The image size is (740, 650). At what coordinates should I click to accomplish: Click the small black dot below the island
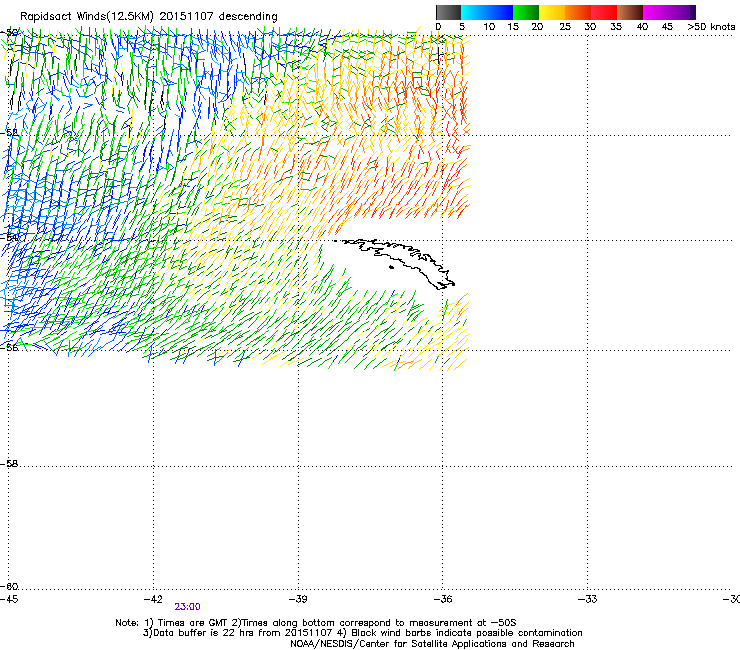point(391,268)
